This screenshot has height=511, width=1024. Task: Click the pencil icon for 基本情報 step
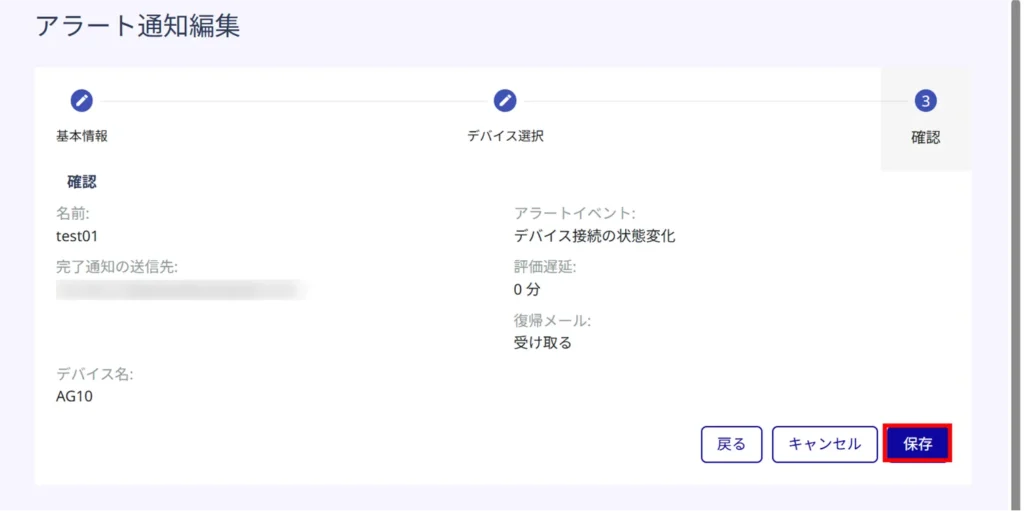[81, 100]
